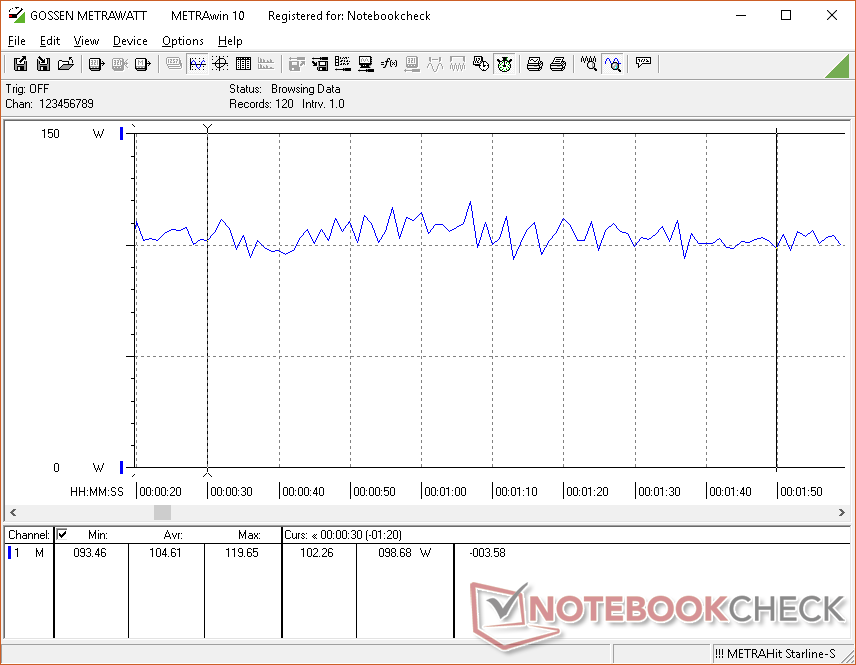Image resolution: width=856 pixels, height=665 pixels.
Task: Print the chart via graph printer icon
Action: tap(534, 64)
